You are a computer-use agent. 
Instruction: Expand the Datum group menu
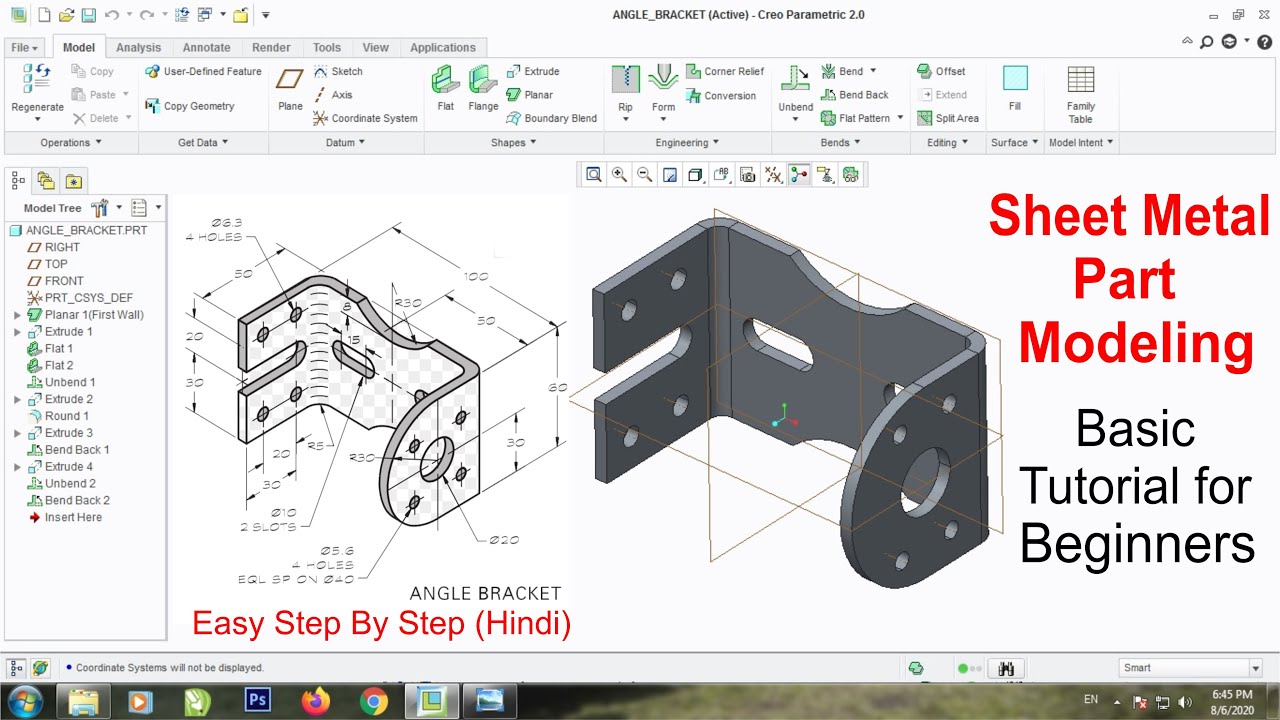(x=346, y=143)
